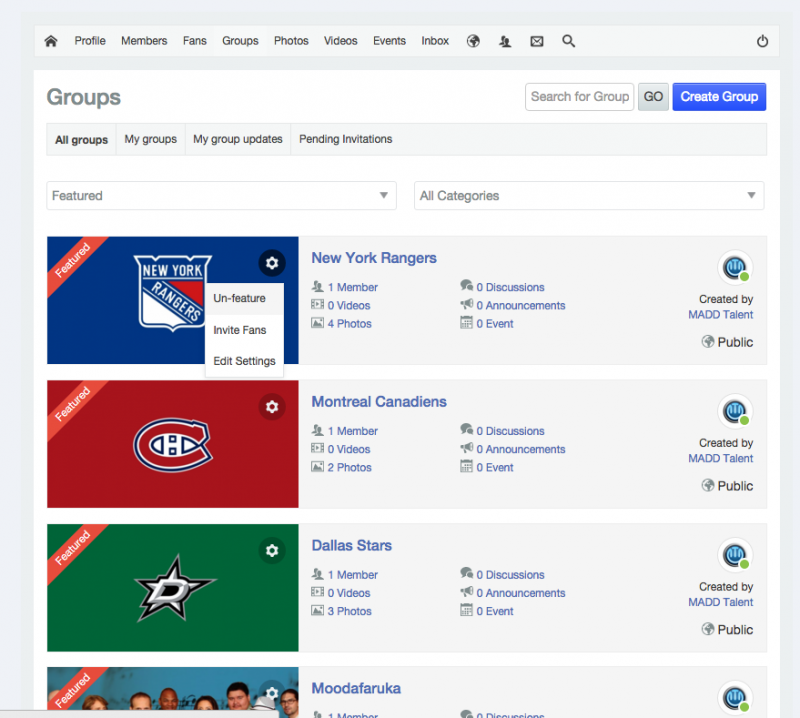The height and width of the screenshot is (718, 800).
Task: Open 0 Discussions of Montreal Canadiens
Action: pyautogui.click(x=510, y=431)
